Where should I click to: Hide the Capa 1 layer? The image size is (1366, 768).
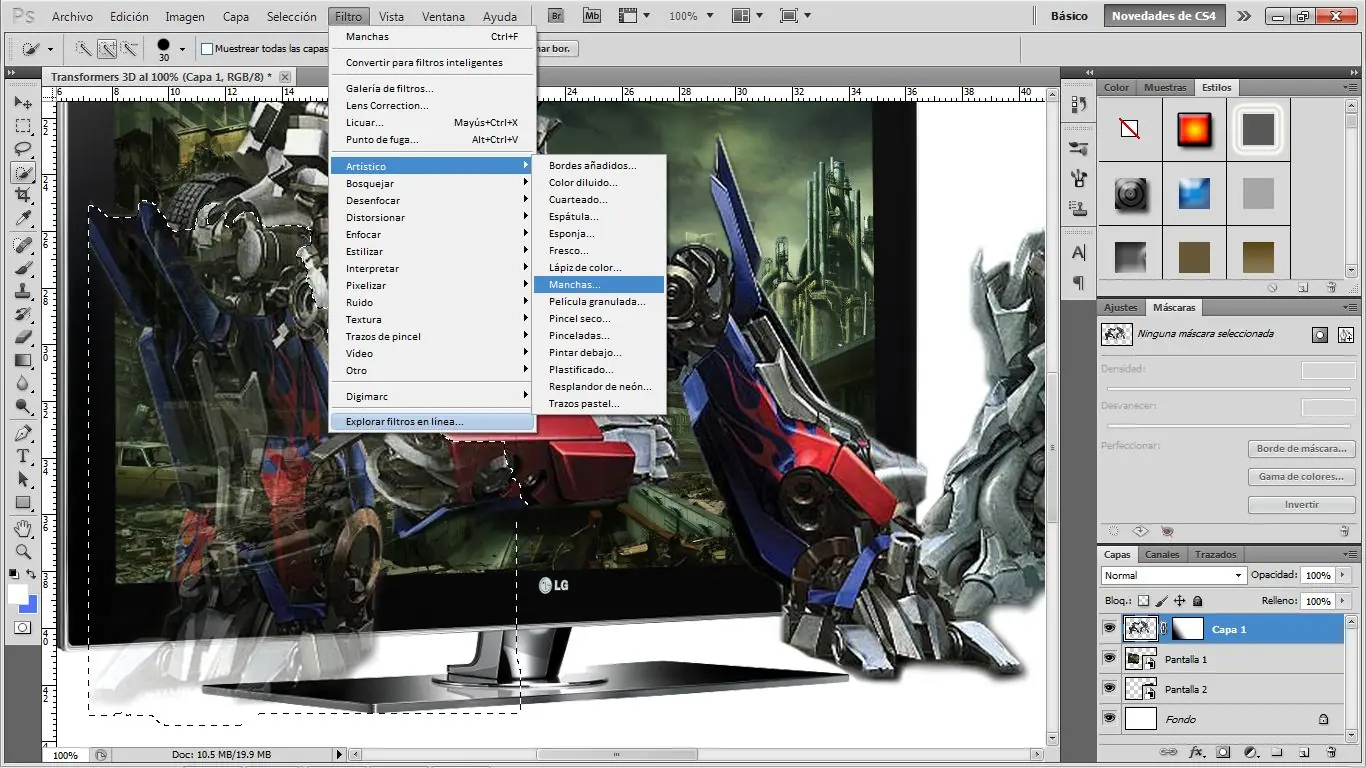coord(1108,628)
